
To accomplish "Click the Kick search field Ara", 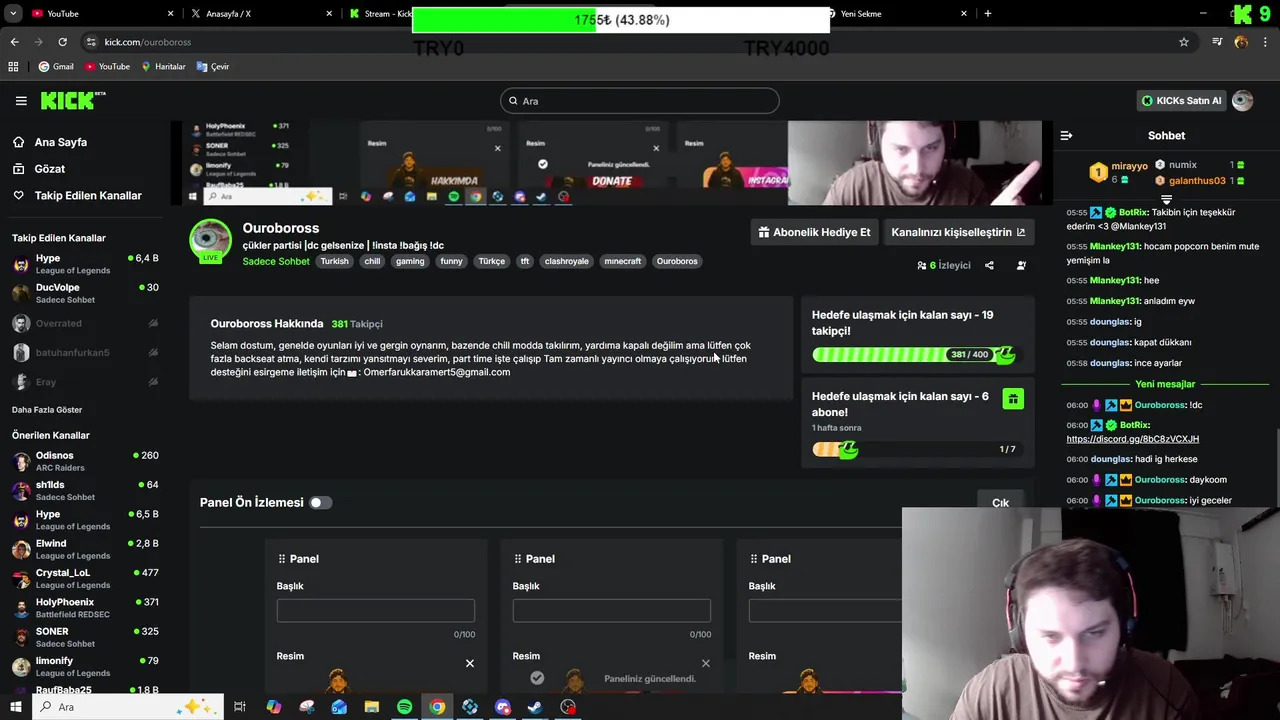I will [x=640, y=101].
